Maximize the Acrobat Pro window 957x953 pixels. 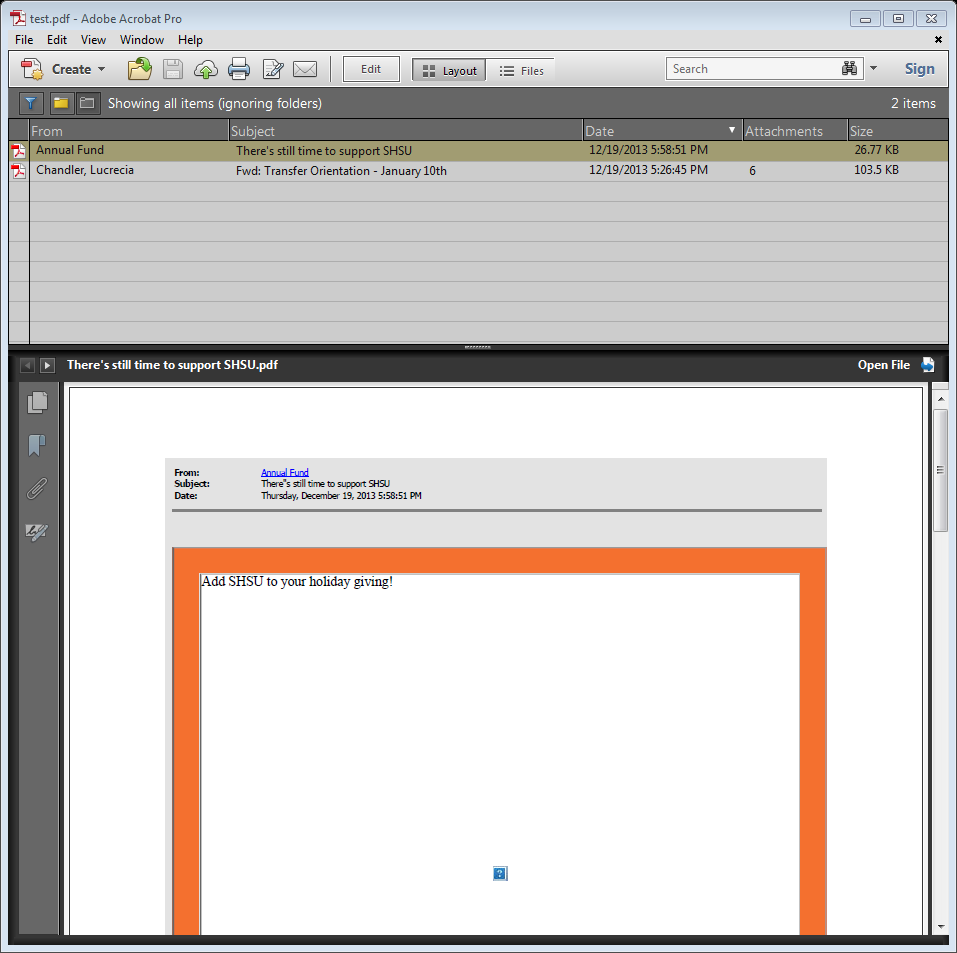point(898,18)
